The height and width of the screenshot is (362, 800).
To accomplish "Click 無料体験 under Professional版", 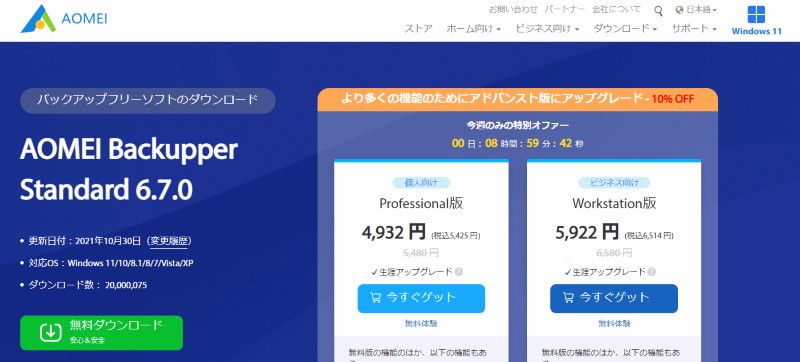I will pos(421,323).
